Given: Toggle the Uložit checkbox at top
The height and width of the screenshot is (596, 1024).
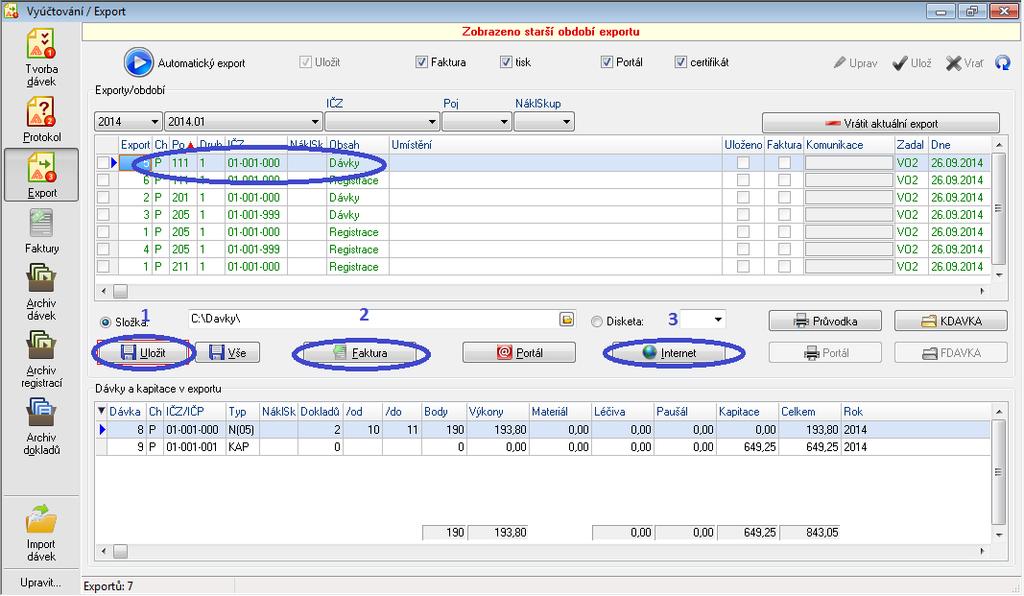Looking at the screenshot, I should pos(305,62).
